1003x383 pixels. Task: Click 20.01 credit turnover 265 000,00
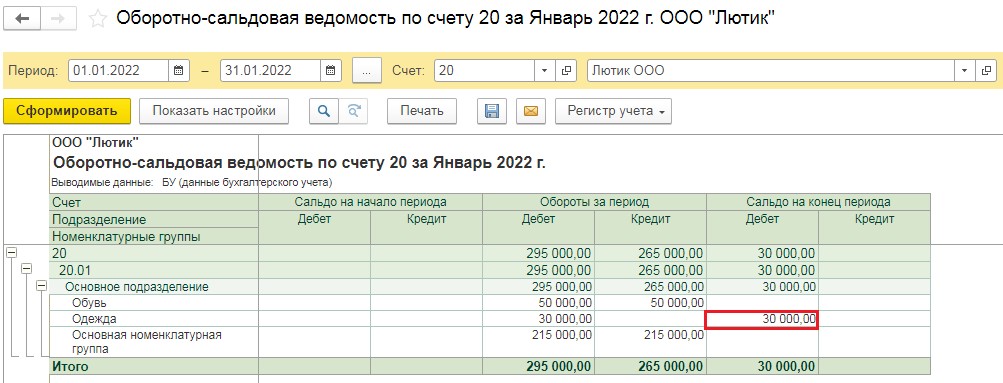click(650, 270)
